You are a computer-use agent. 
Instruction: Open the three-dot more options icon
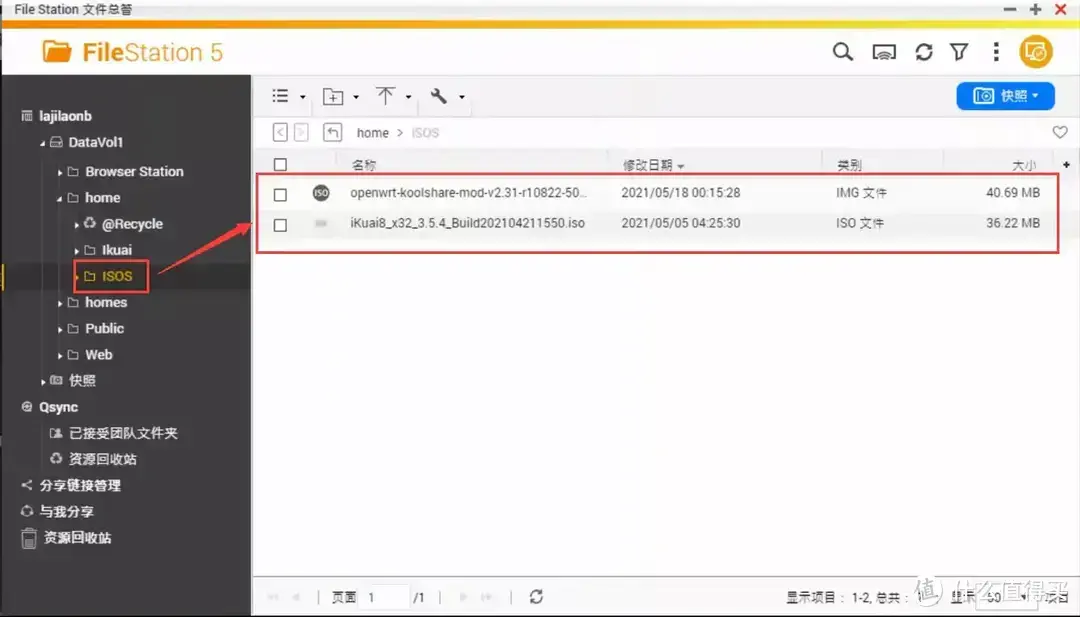point(996,51)
